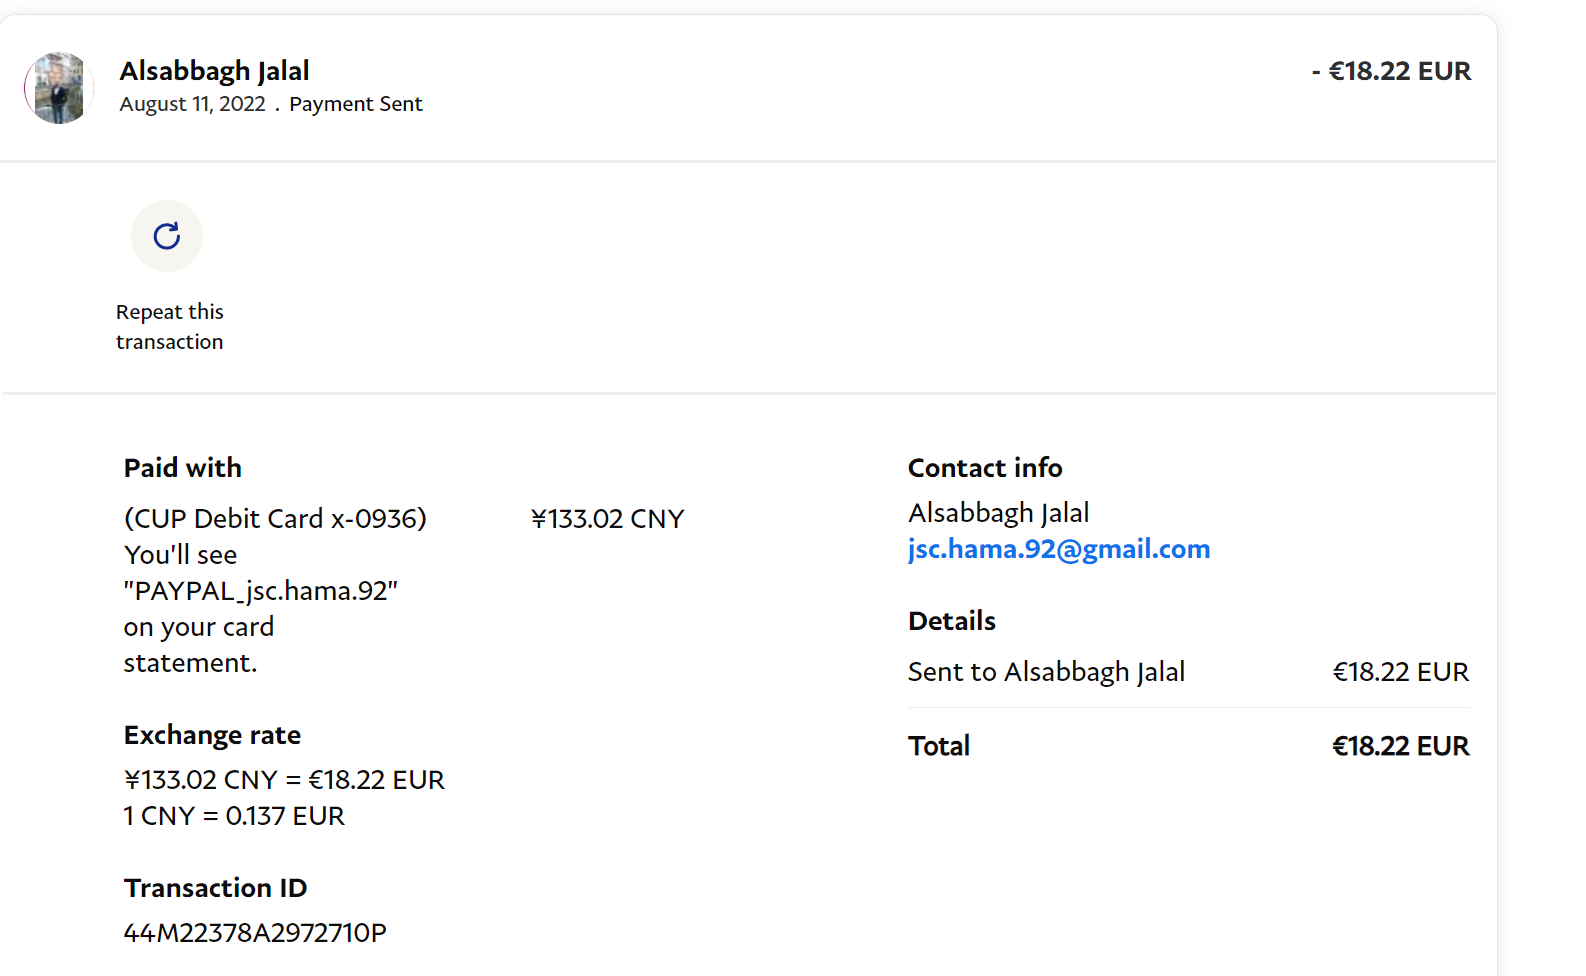Click the "Exchange rate" heading

coord(212,735)
